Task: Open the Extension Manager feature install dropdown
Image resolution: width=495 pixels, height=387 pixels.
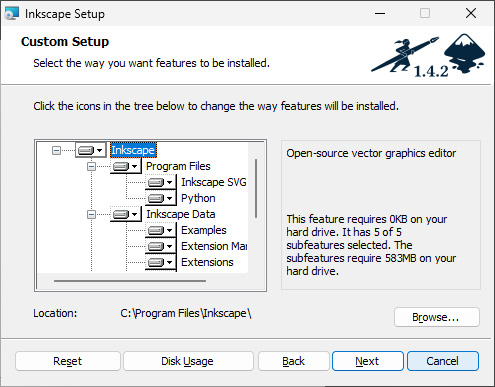Action: (161, 246)
